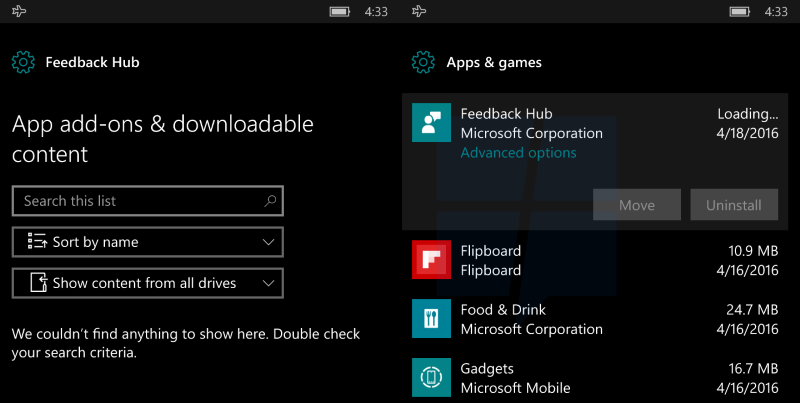The width and height of the screenshot is (800, 403).
Task: Open Advanced options for Feedback Hub
Action: click(x=518, y=153)
